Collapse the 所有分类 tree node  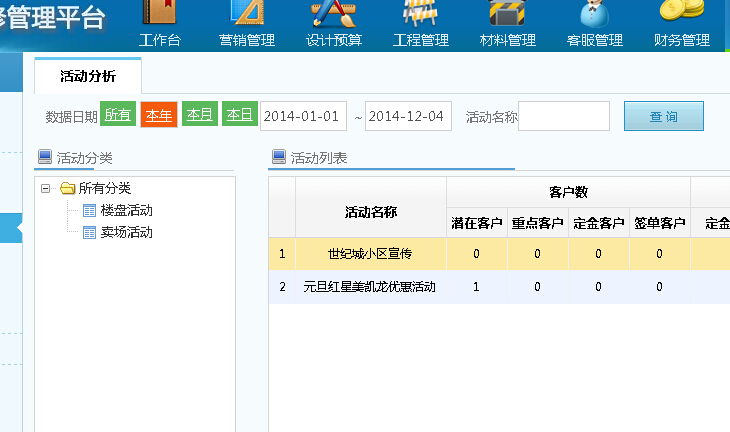click(46, 188)
